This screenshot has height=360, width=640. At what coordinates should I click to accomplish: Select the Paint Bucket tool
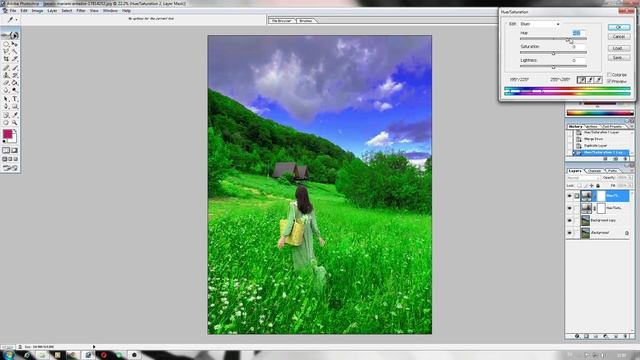point(15,83)
